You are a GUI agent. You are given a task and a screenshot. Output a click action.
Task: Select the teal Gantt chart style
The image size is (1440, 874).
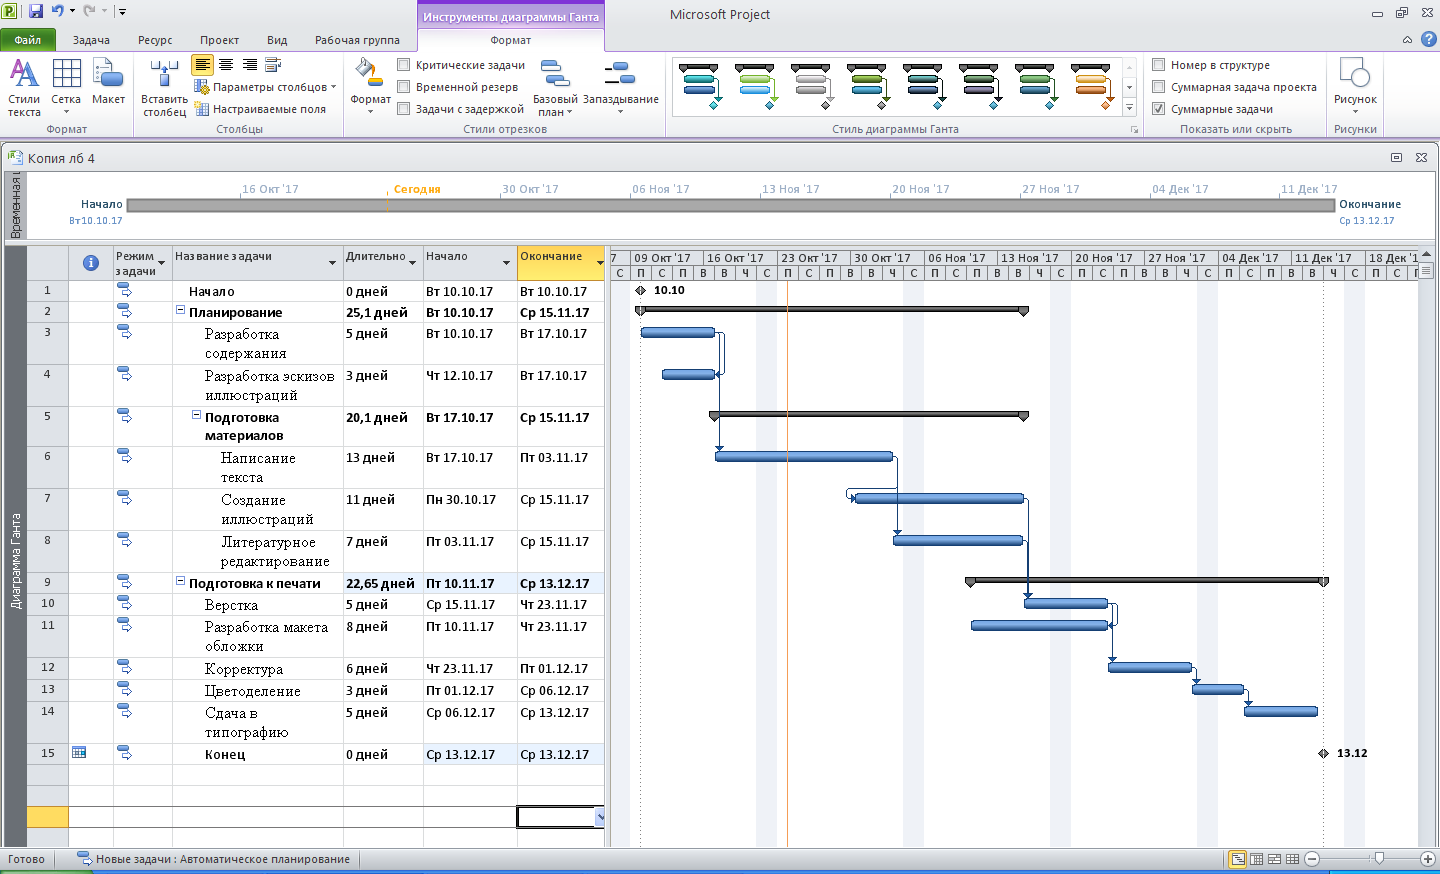[x=698, y=87]
